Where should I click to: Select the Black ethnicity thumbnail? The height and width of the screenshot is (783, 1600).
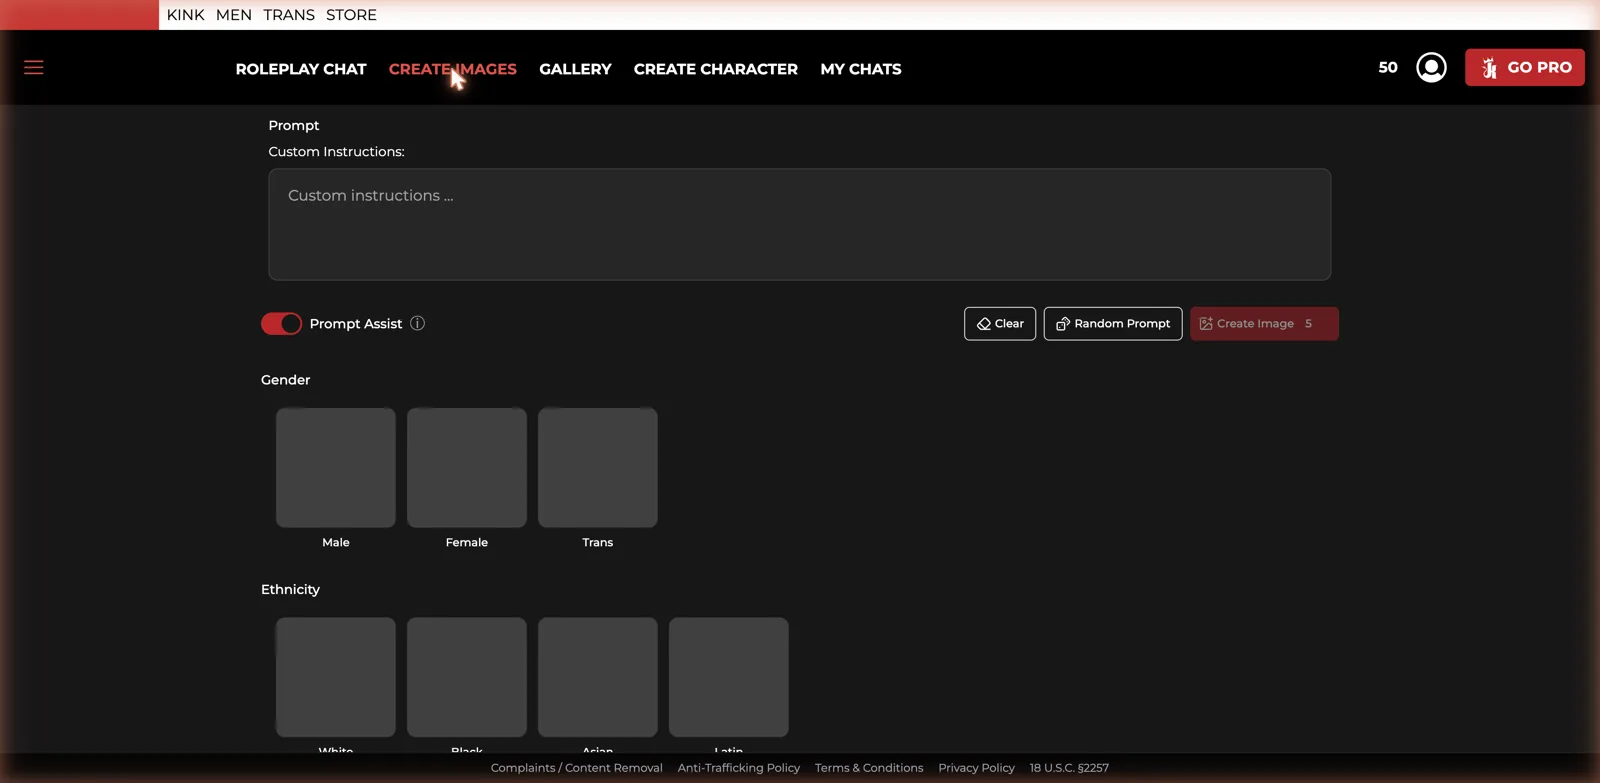(x=467, y=677)
